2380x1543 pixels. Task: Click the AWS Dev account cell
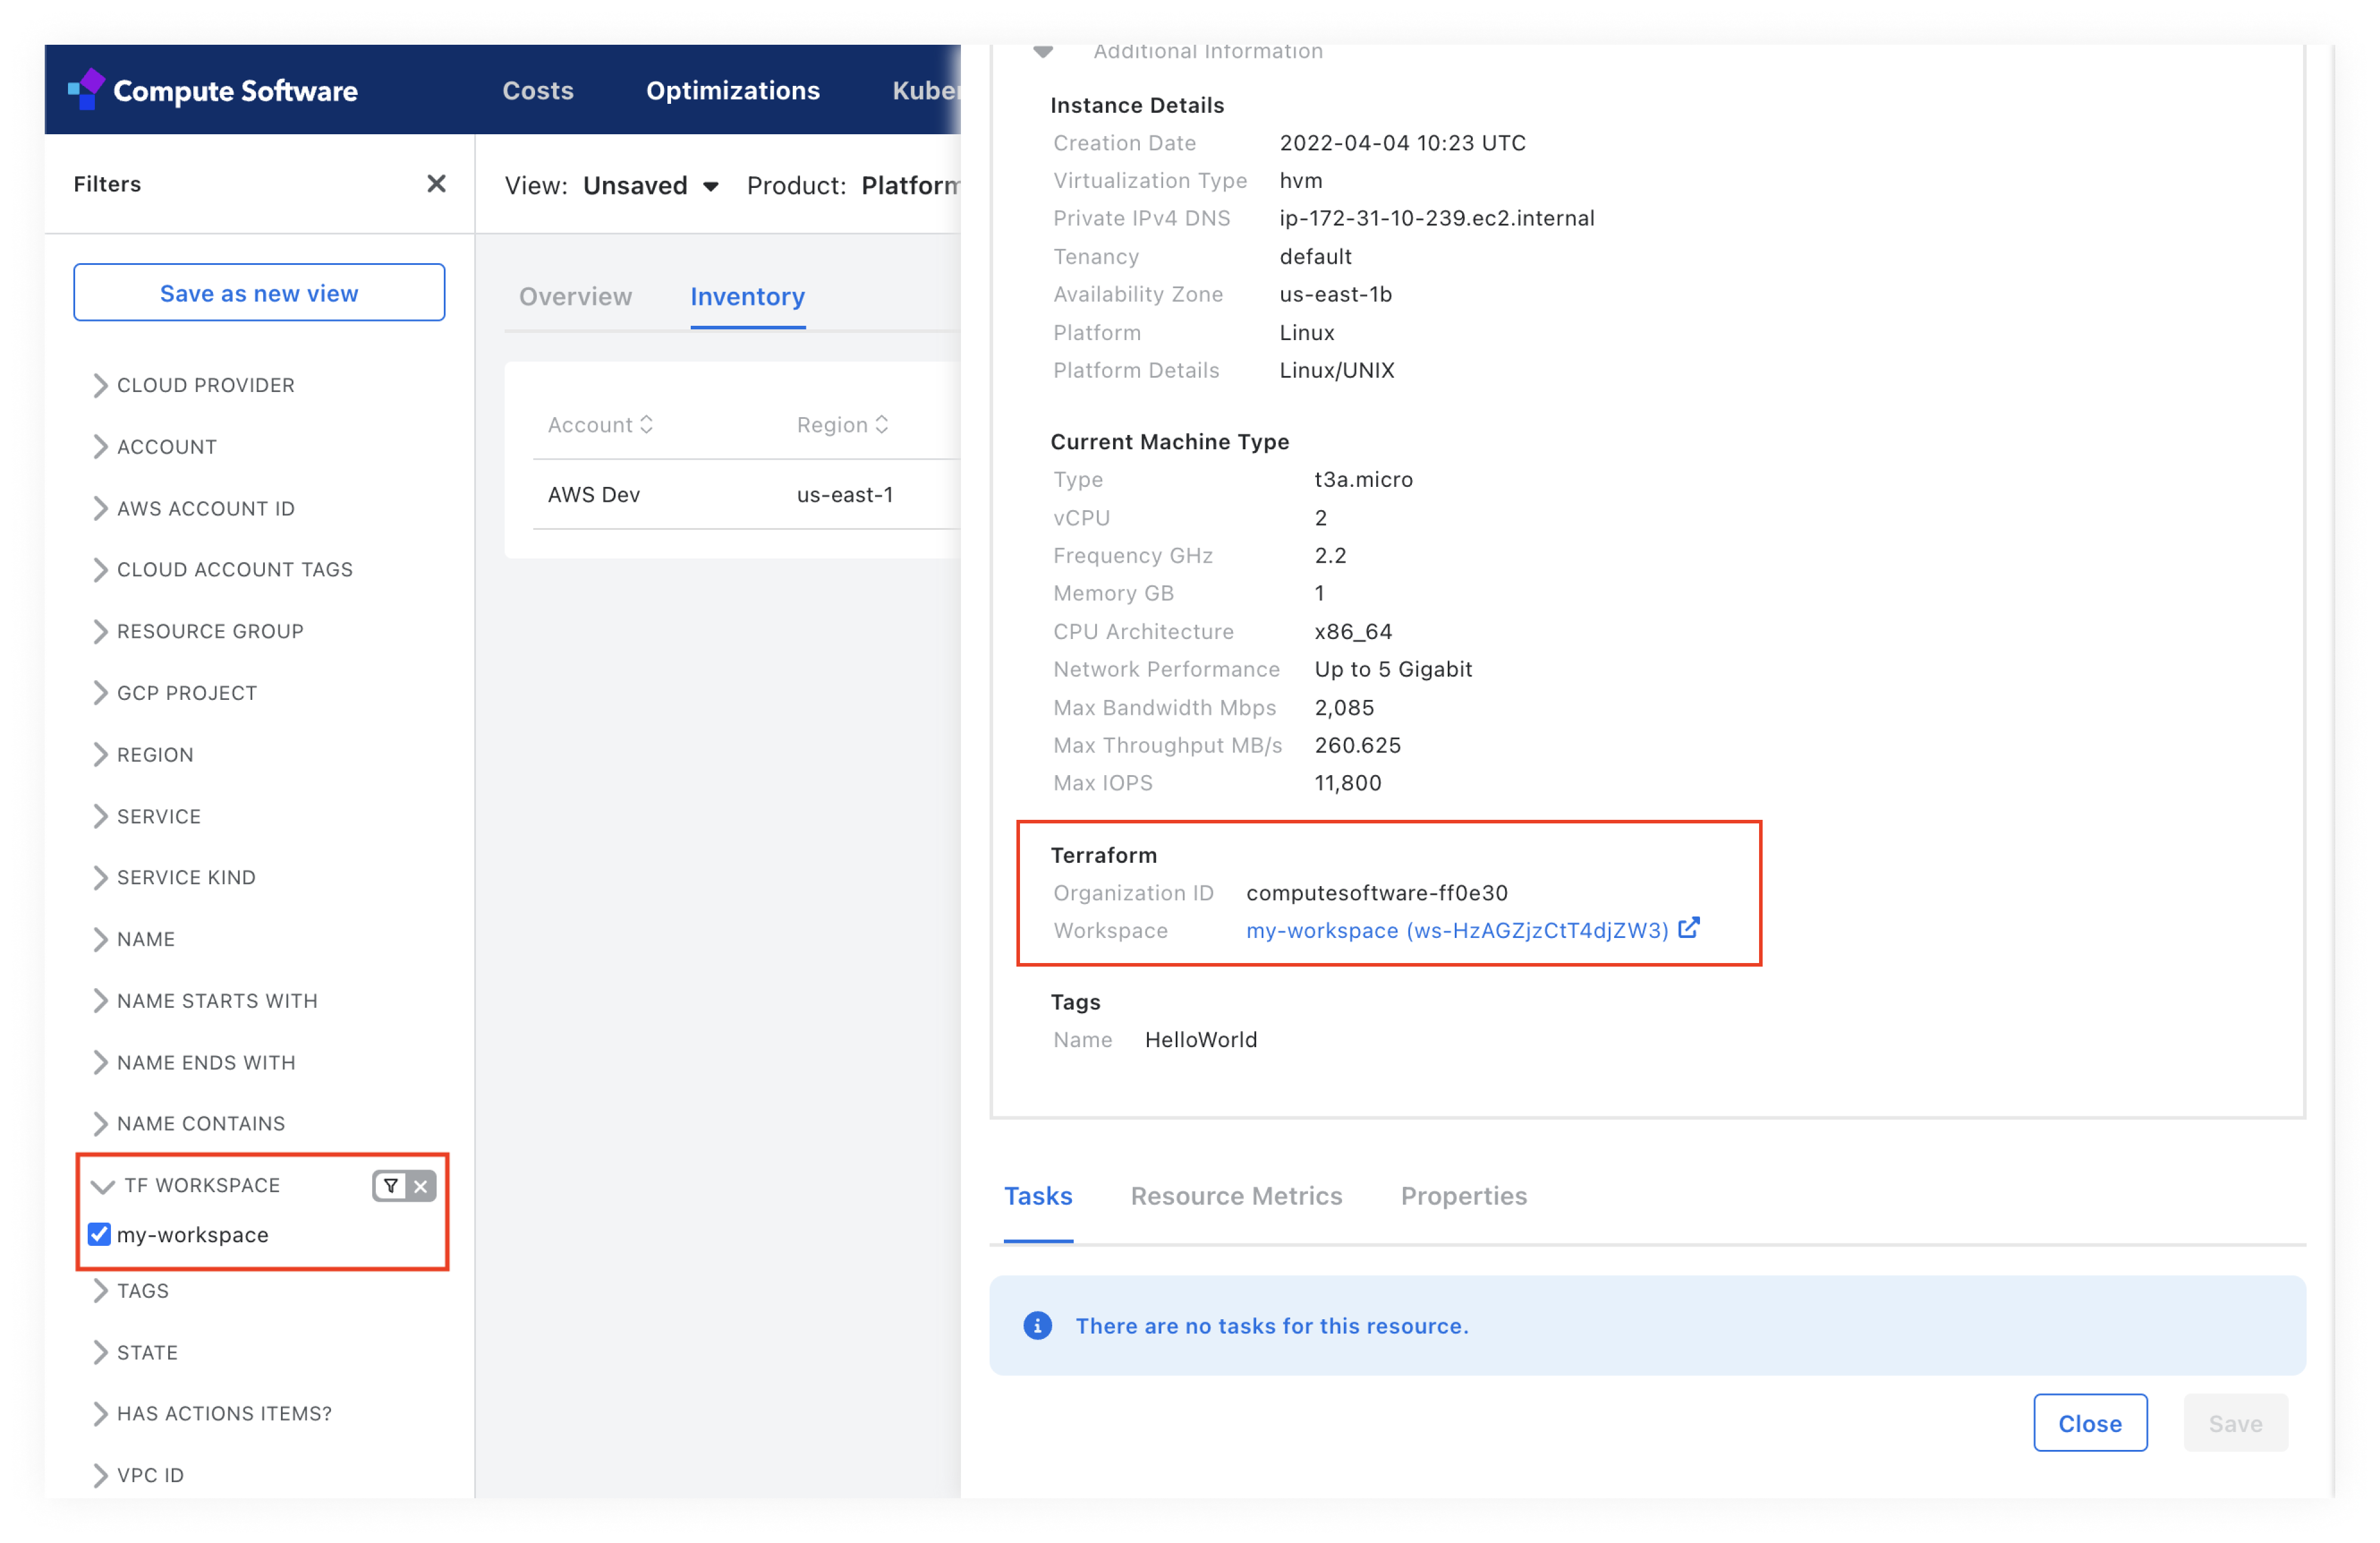click(594, 495)
